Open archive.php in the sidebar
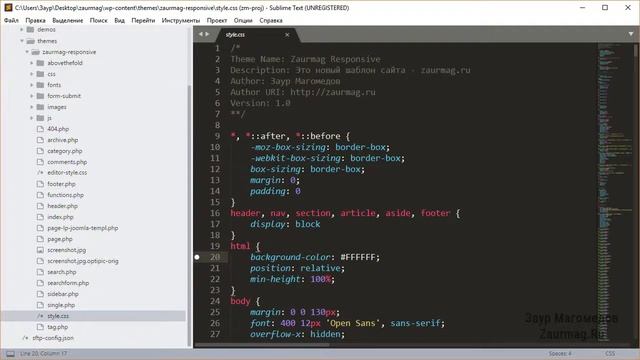Viewport: 640px width, 360px height. tap(62, 140)
